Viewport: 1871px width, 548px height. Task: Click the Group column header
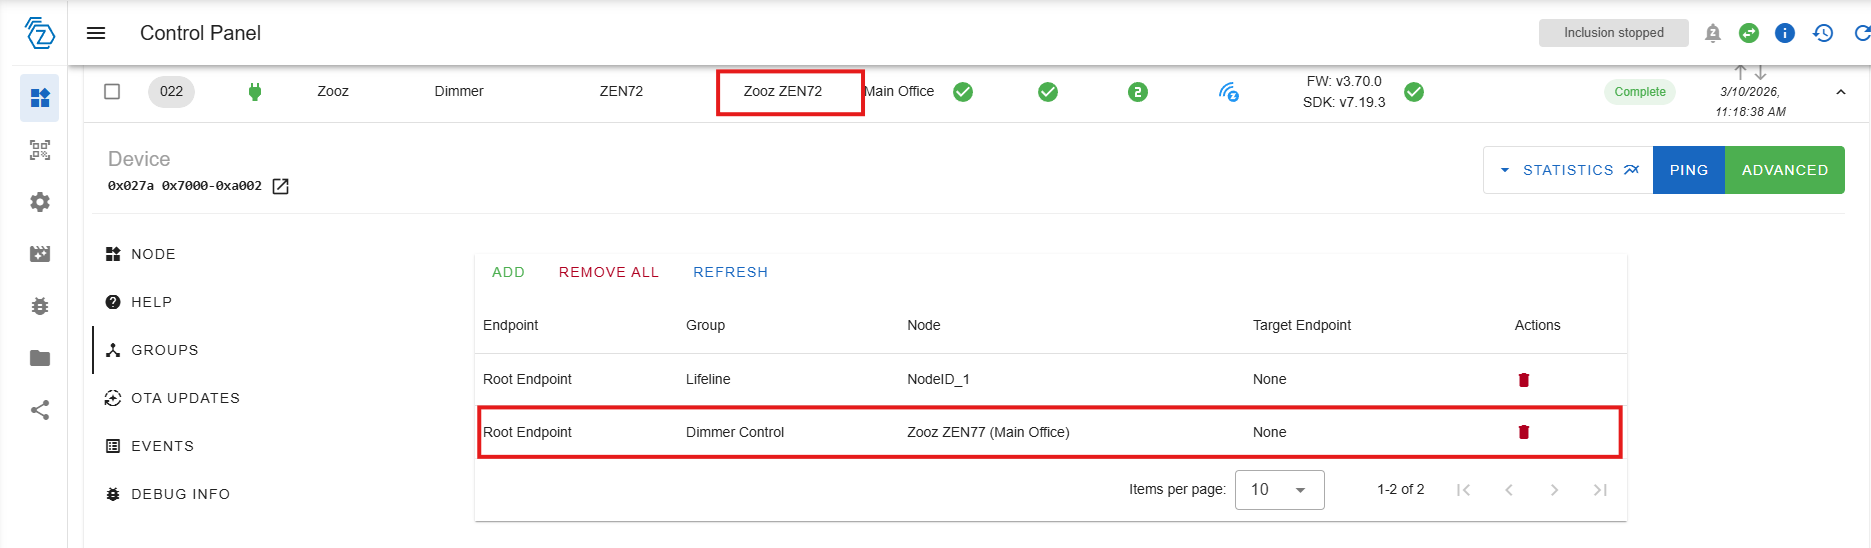click(706, 325)
